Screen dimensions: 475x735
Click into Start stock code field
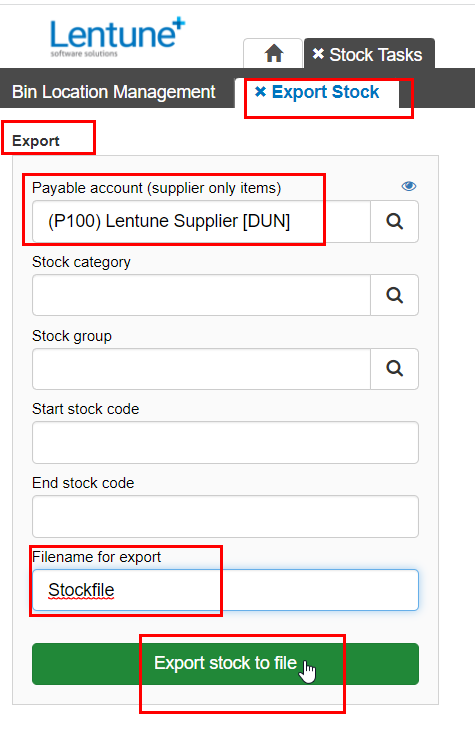[225, 442]
